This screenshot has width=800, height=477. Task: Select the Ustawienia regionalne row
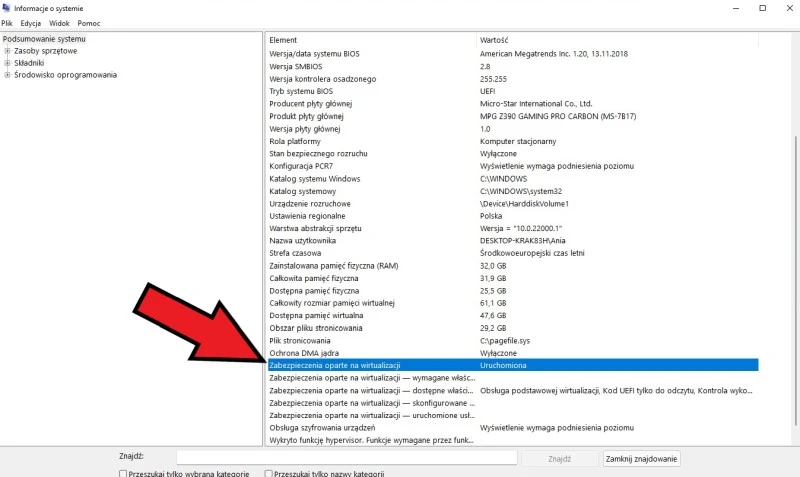pyautogui.click(x=512, y=216)
